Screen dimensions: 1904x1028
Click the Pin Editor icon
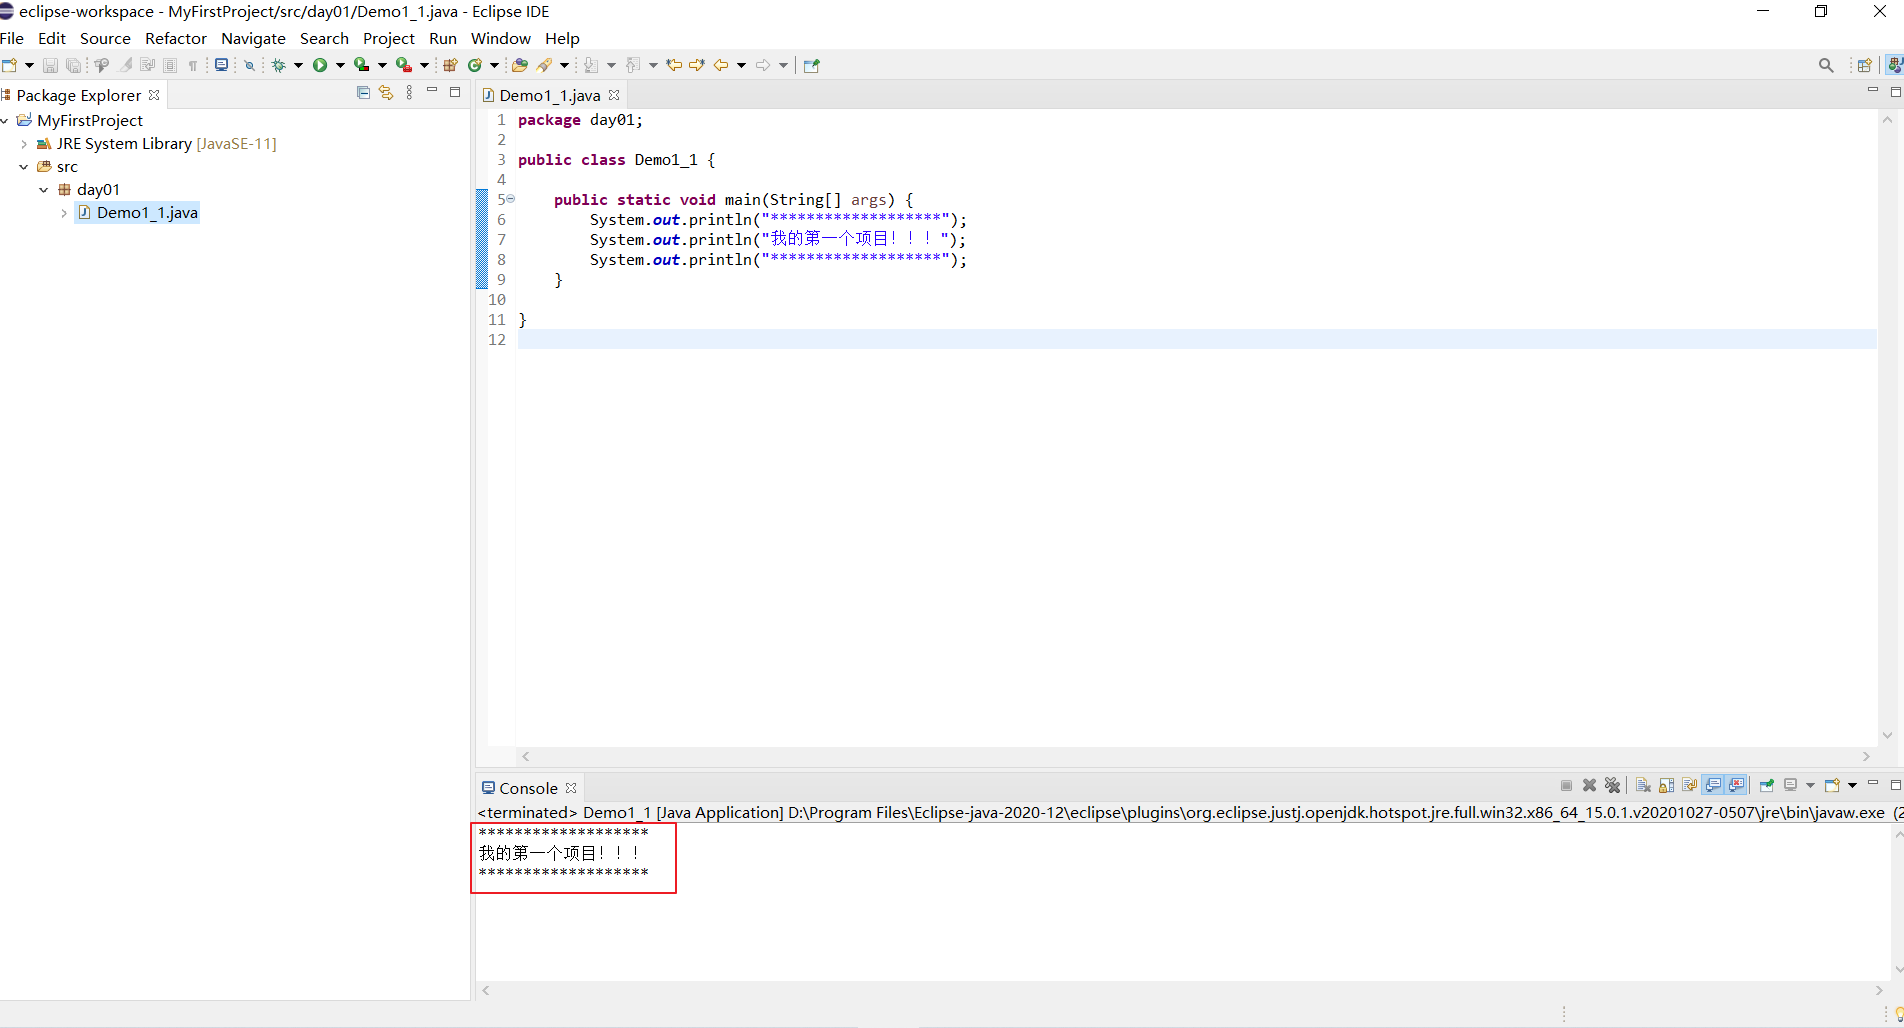click(x=811, y=65)
